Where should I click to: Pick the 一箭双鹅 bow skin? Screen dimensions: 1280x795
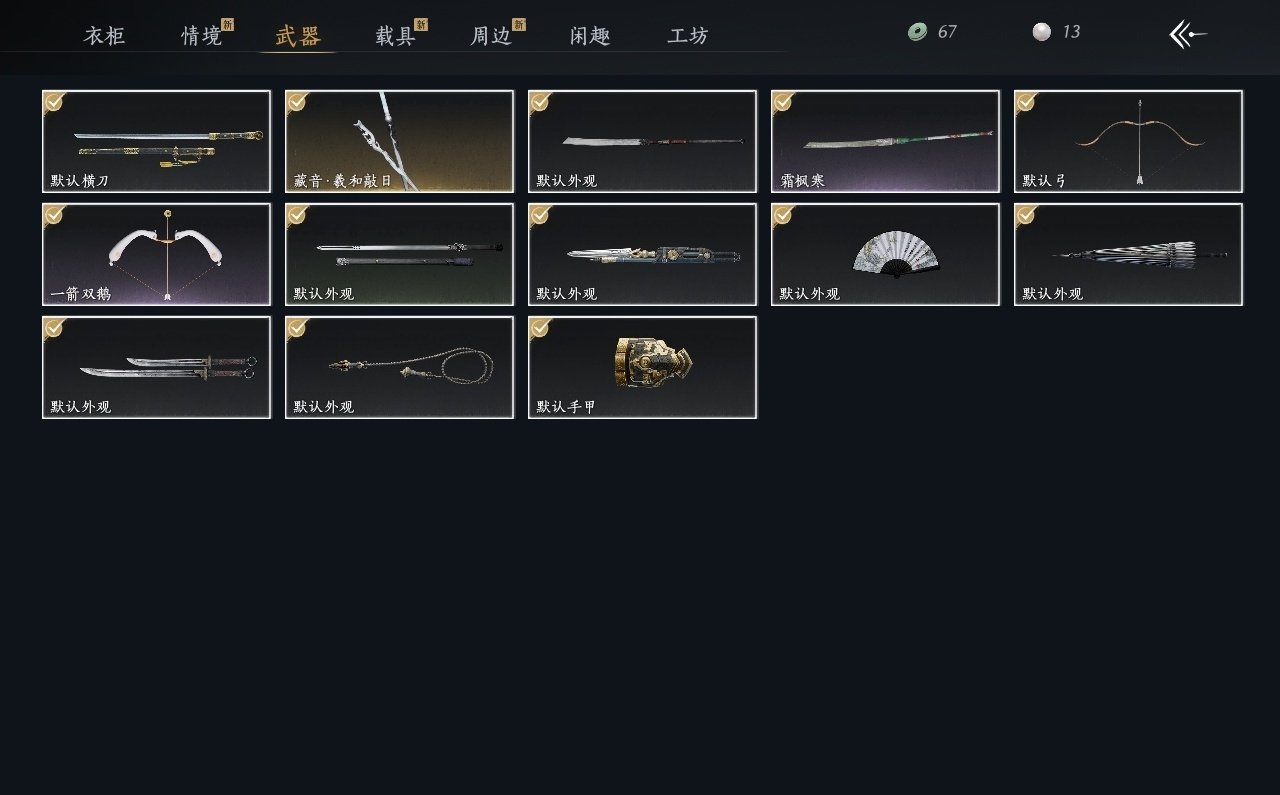pyautogui.click(x=156, y=254)
